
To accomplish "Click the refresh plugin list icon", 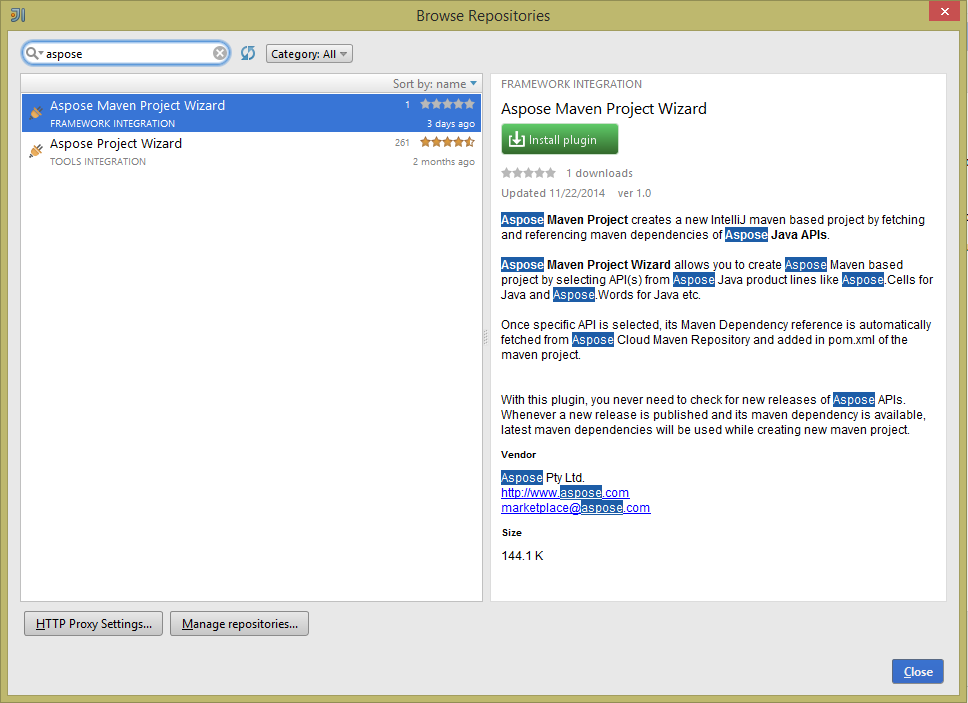I will (248, 52).
